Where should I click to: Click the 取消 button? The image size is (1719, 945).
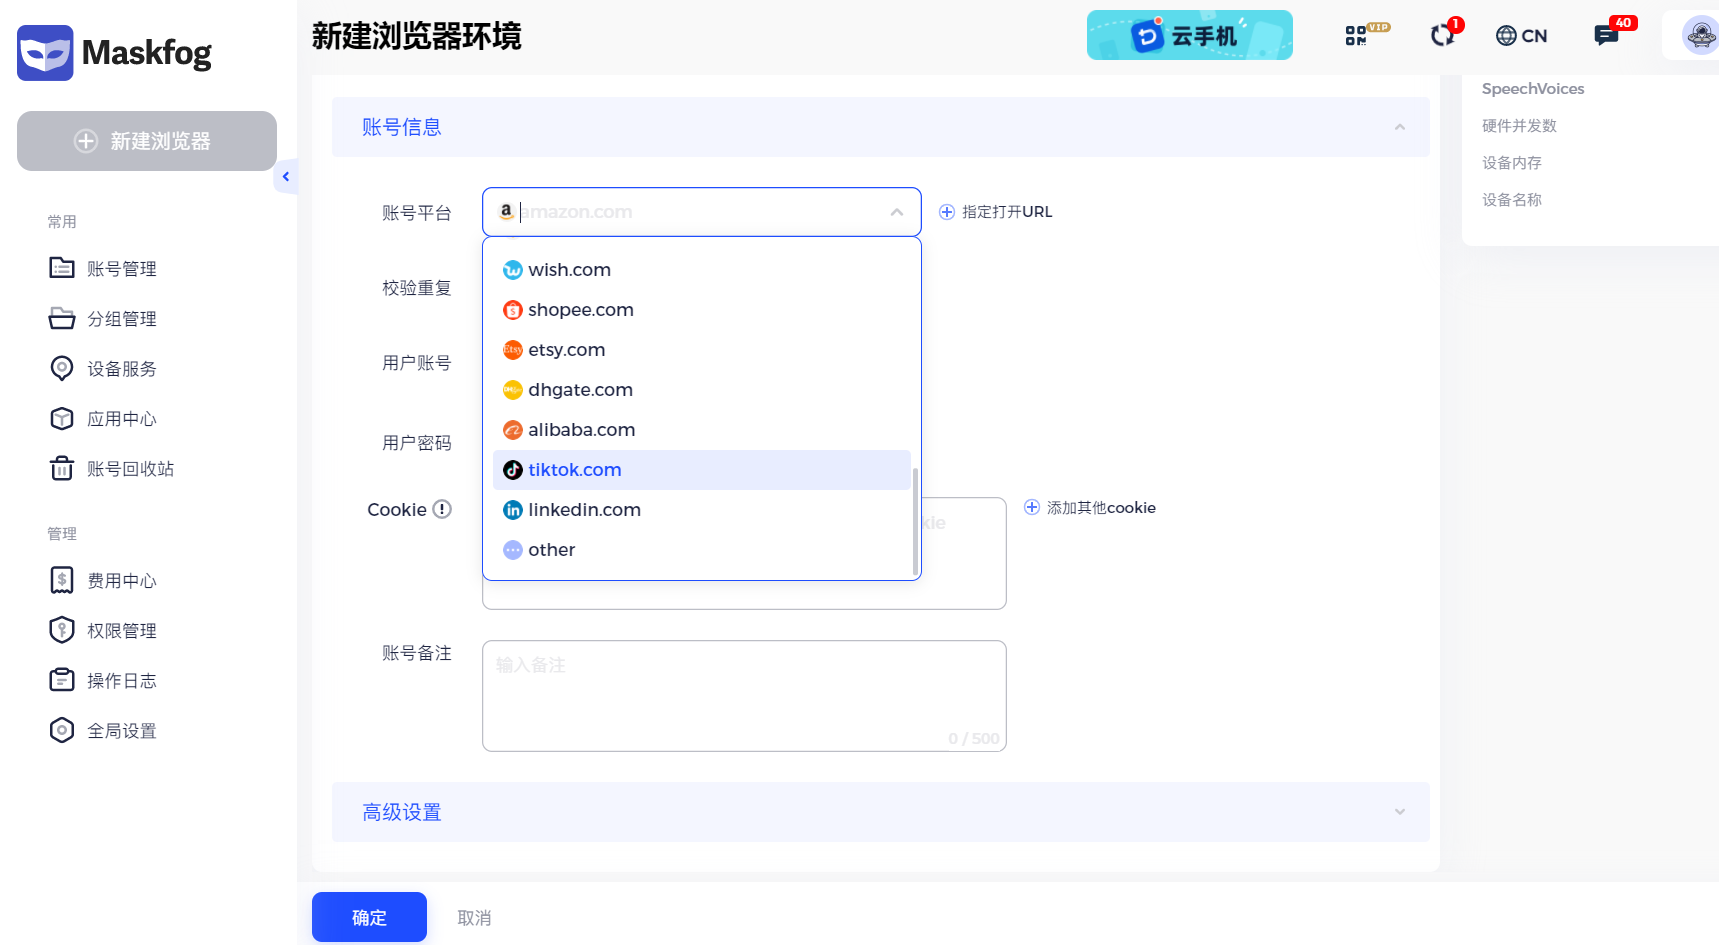[474, 918]
